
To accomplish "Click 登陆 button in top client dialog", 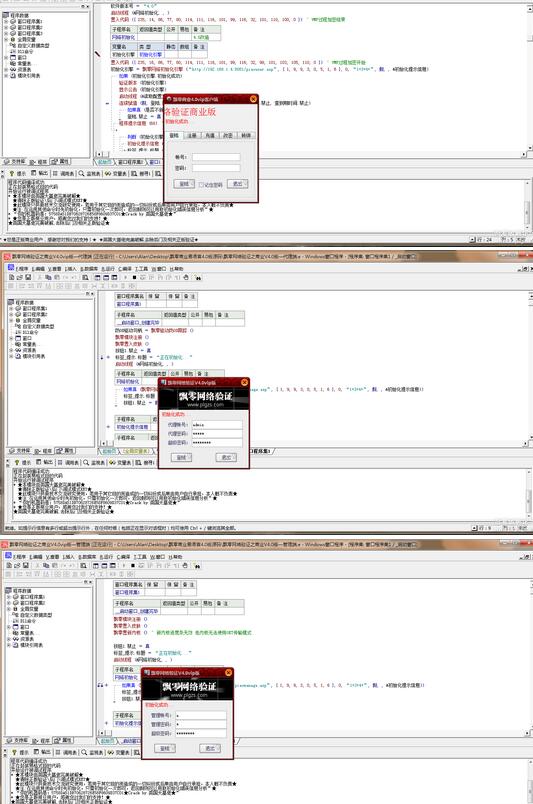I will (x=184, y=184).
